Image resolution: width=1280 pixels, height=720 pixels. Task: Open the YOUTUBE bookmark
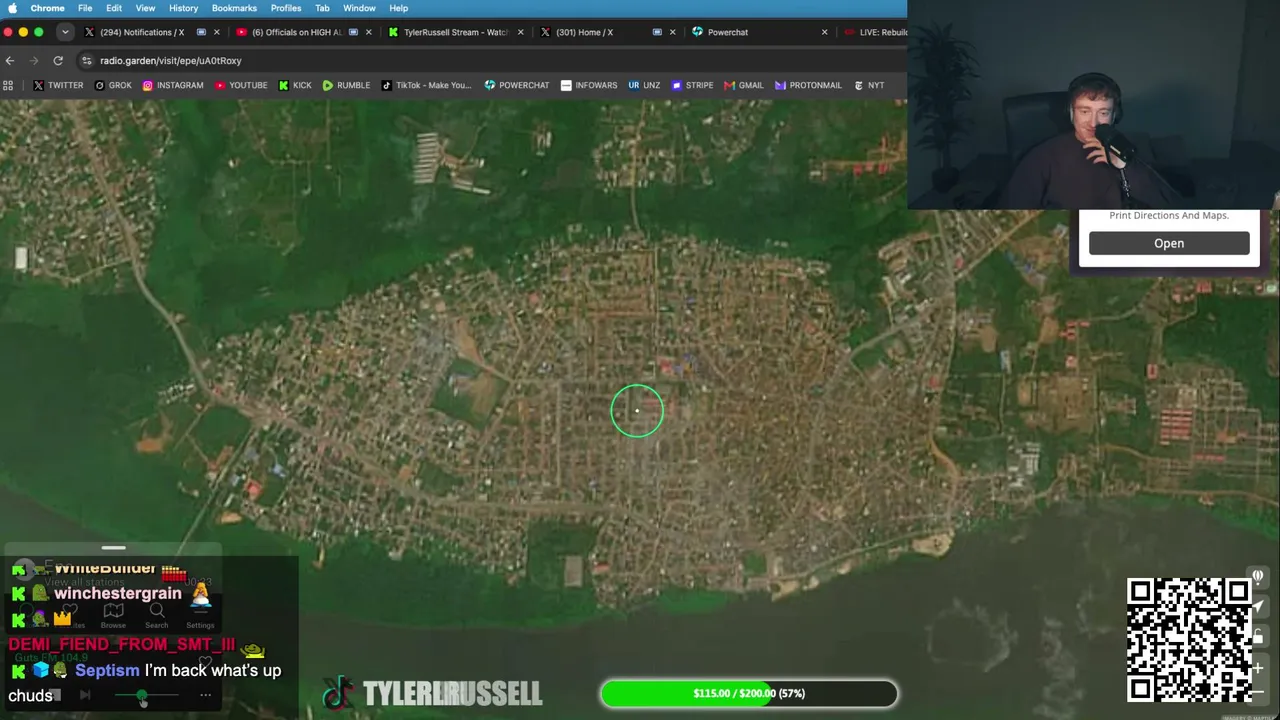241,86
